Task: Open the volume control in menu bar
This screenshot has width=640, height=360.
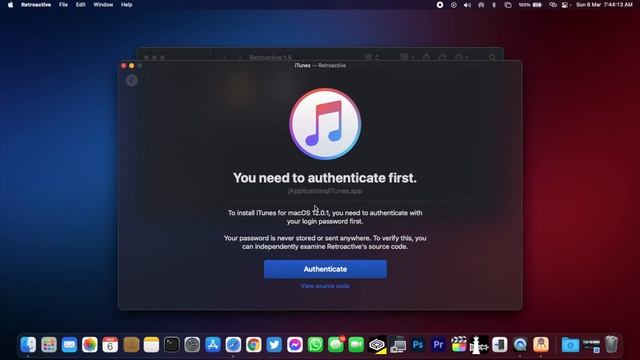Action: (x=467, y=5)
